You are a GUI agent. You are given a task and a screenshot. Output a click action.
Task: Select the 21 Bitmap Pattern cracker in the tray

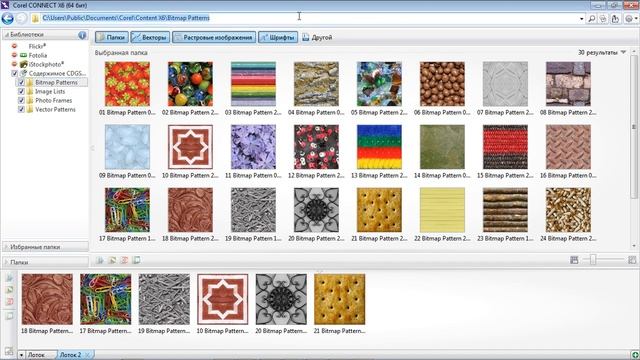pos(340,299)
